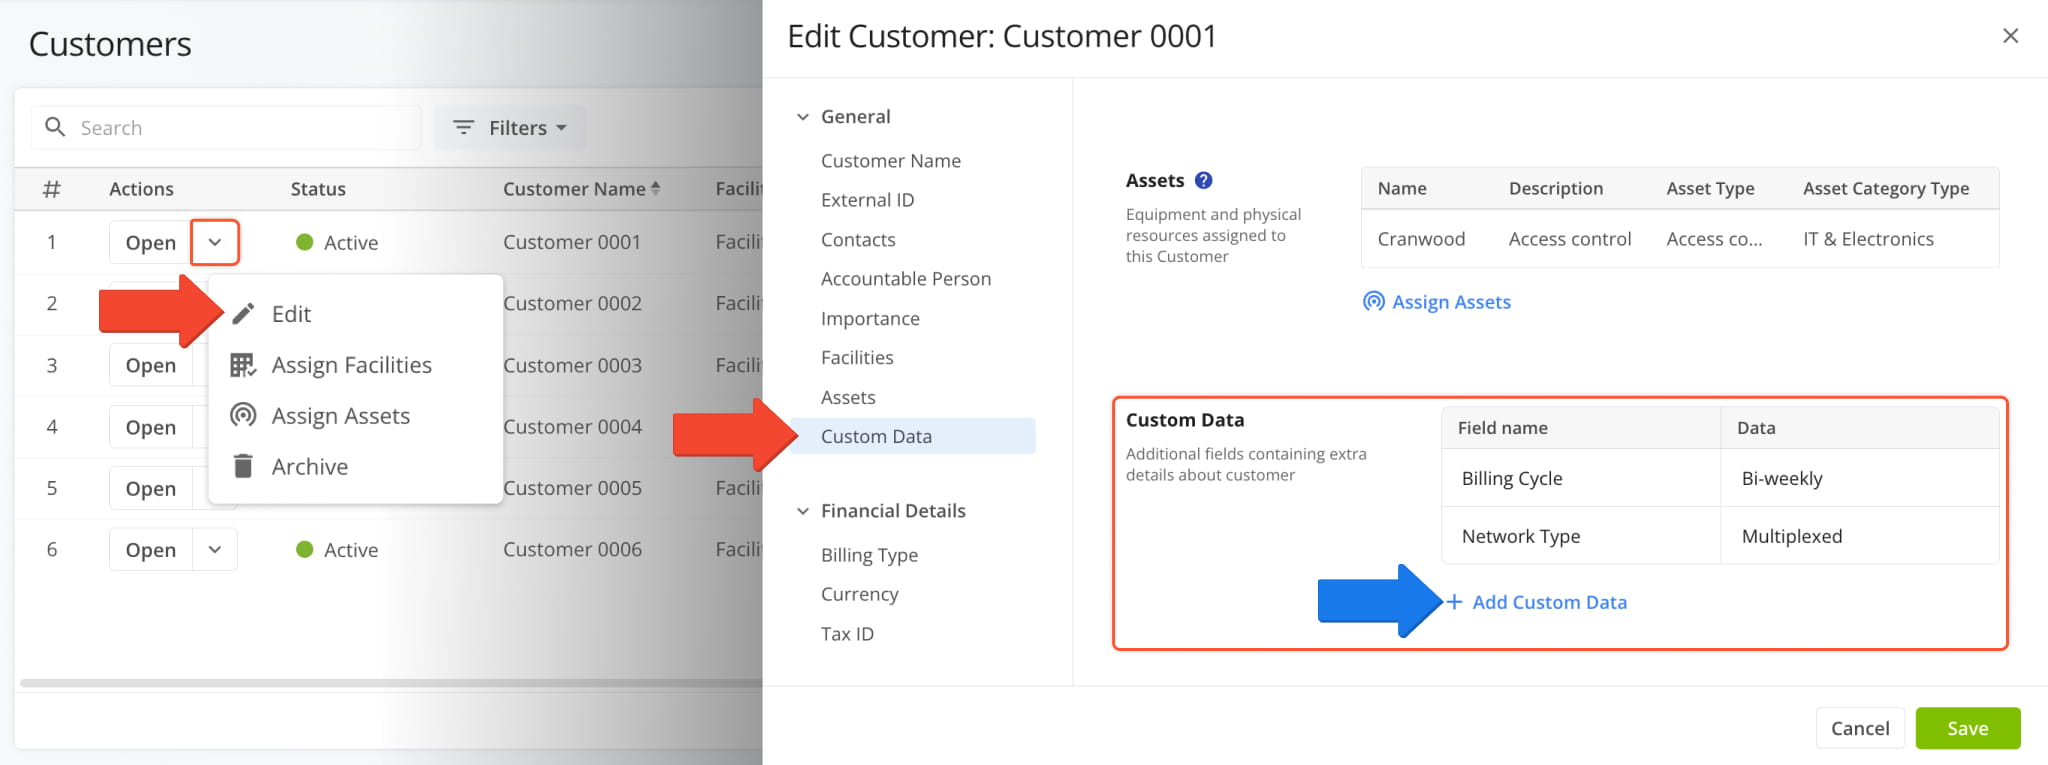Viewport: 2048px width, 765px height.
Task: Choose Archive from the actions menu
Action: [x=310, y=467]
